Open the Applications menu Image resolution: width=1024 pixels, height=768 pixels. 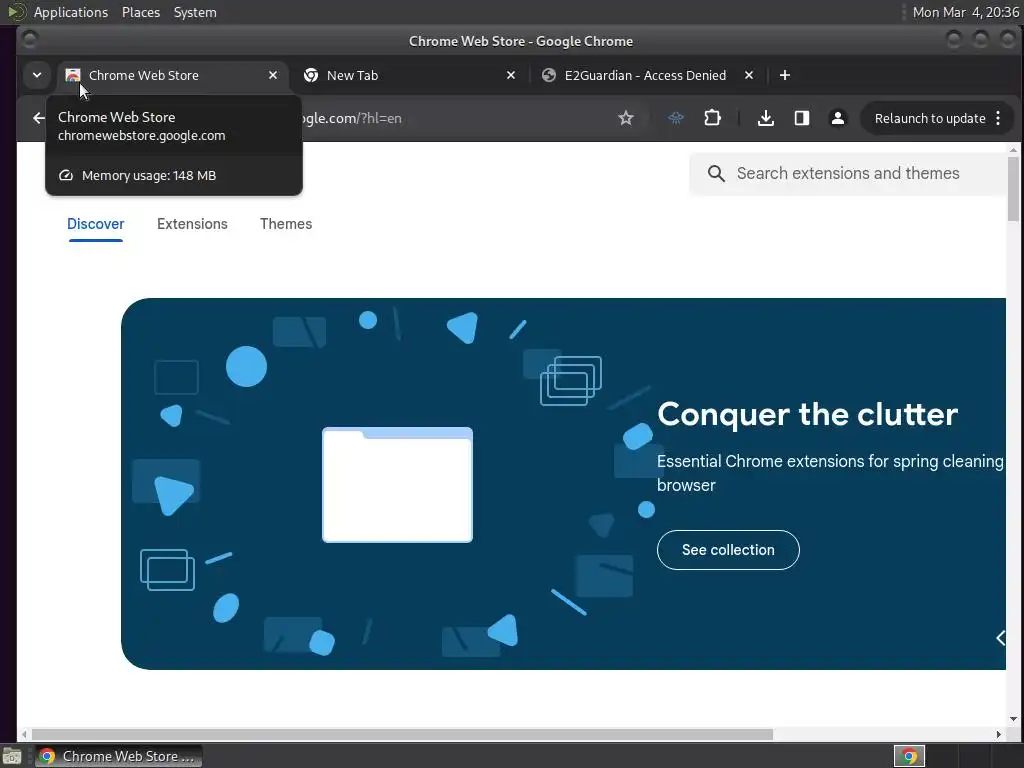[x=71, y=12]
